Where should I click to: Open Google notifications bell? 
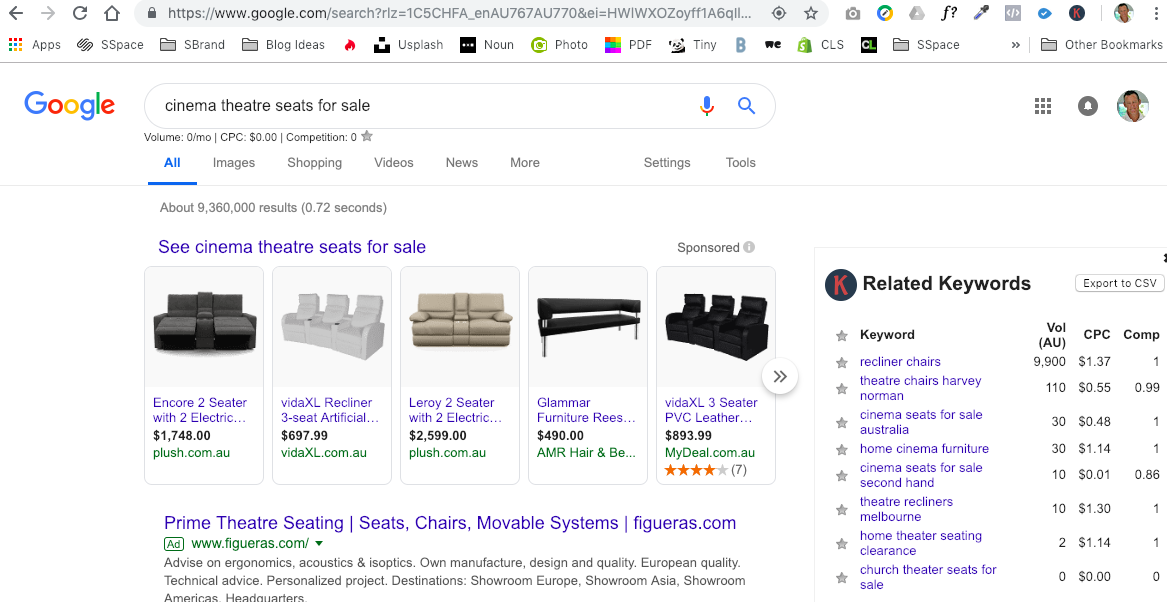(1087, 106)
